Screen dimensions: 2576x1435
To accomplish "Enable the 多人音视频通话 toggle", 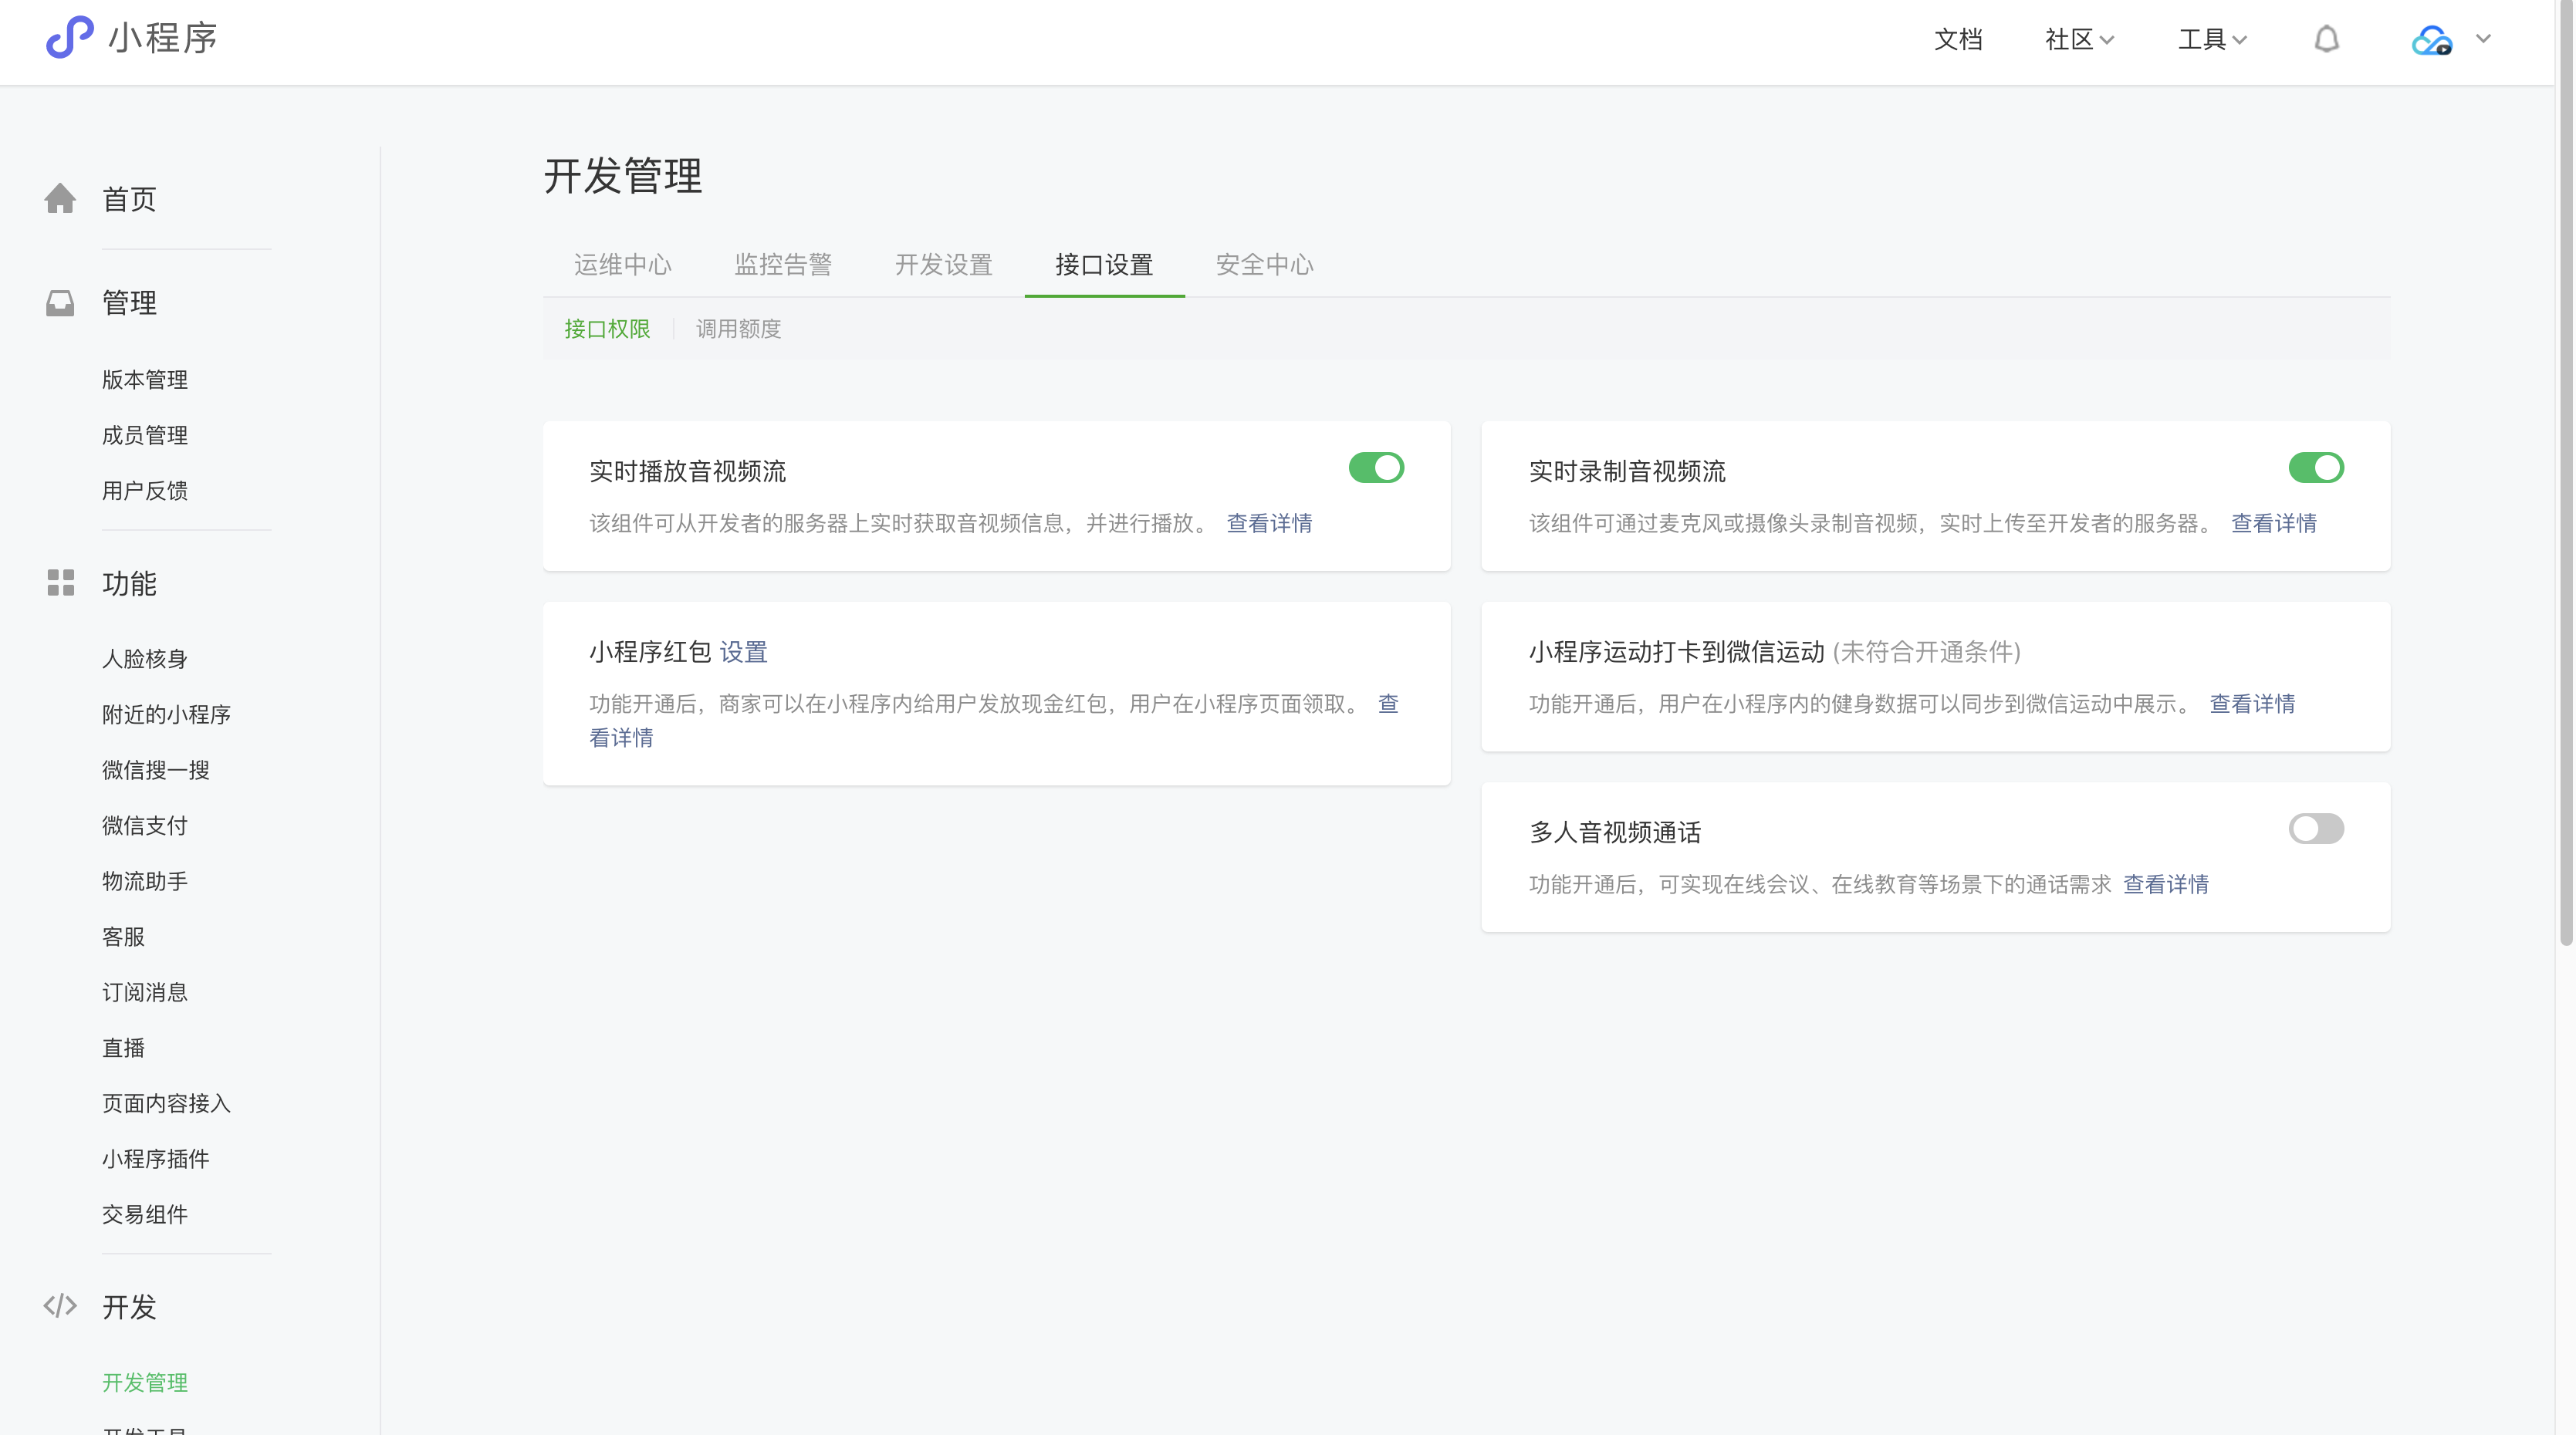I will [2316, 829].
